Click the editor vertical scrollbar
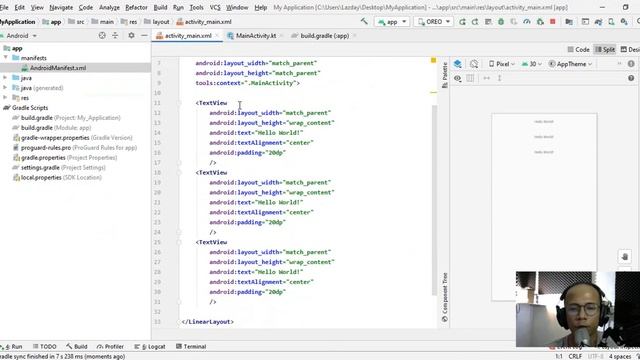 click(x=434, y=200)
